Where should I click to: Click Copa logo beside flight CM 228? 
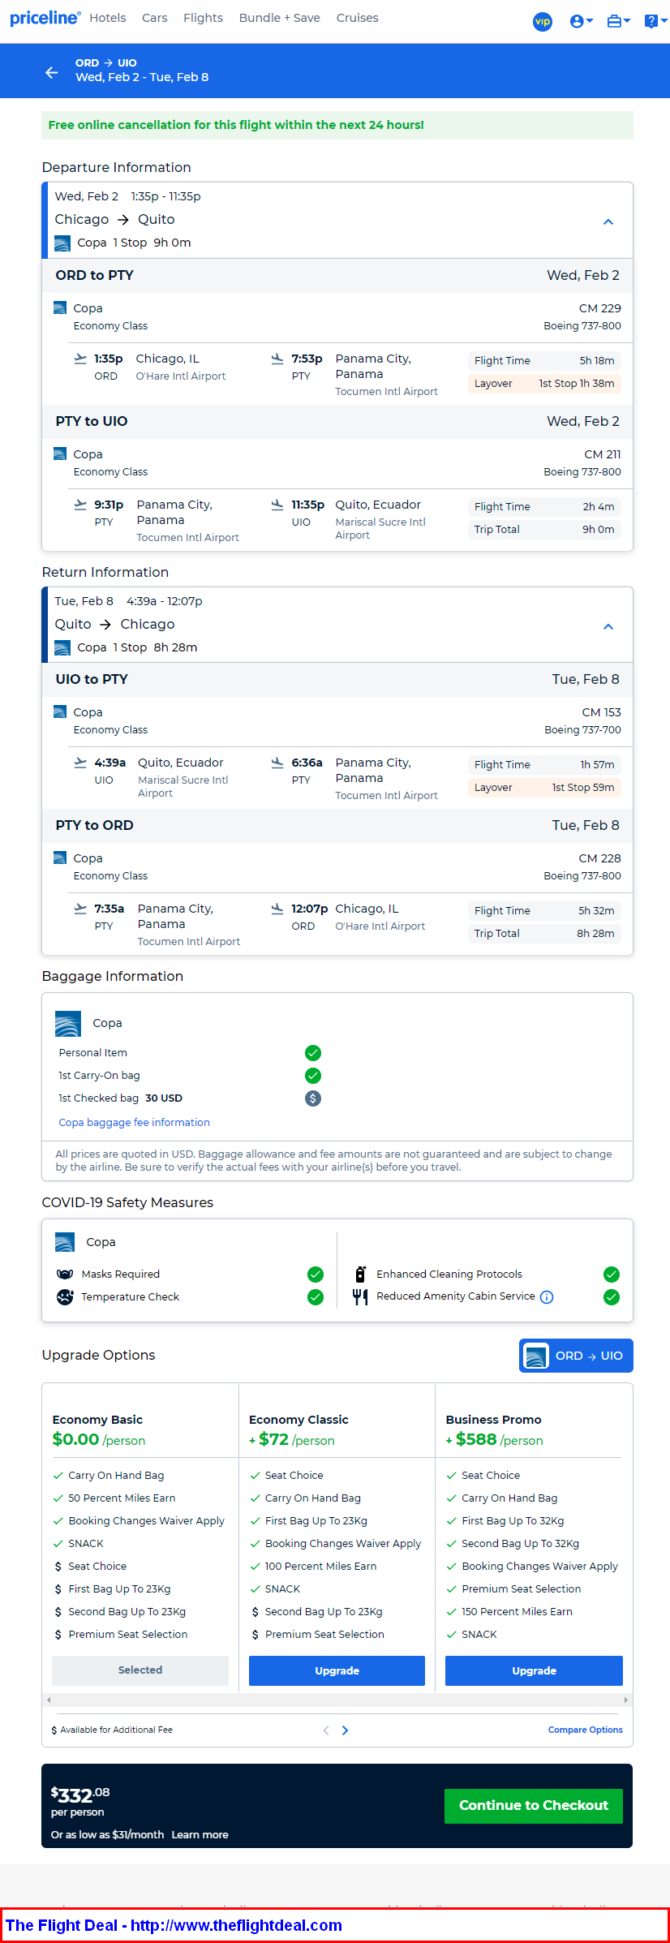pos(60,858)
